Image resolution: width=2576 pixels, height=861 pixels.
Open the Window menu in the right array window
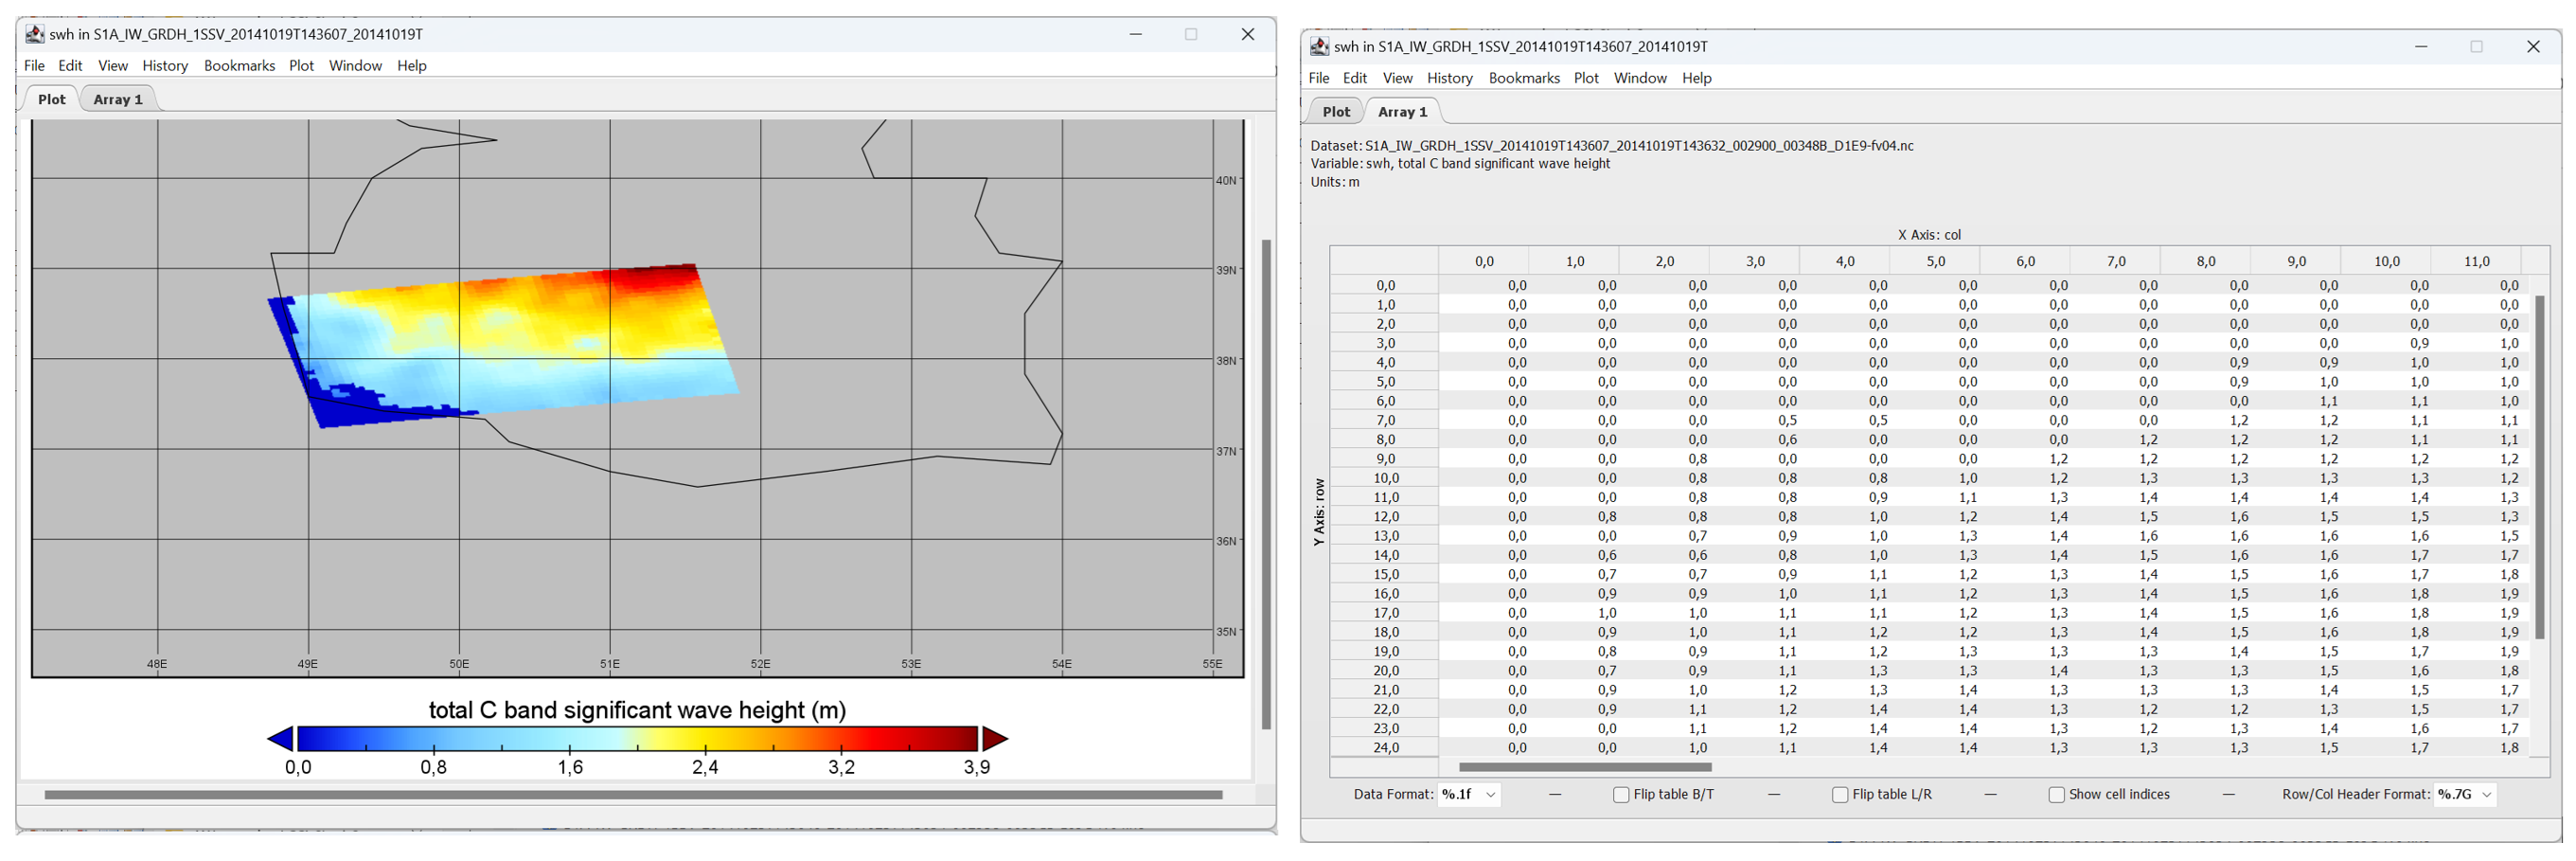click(1640, 78)
